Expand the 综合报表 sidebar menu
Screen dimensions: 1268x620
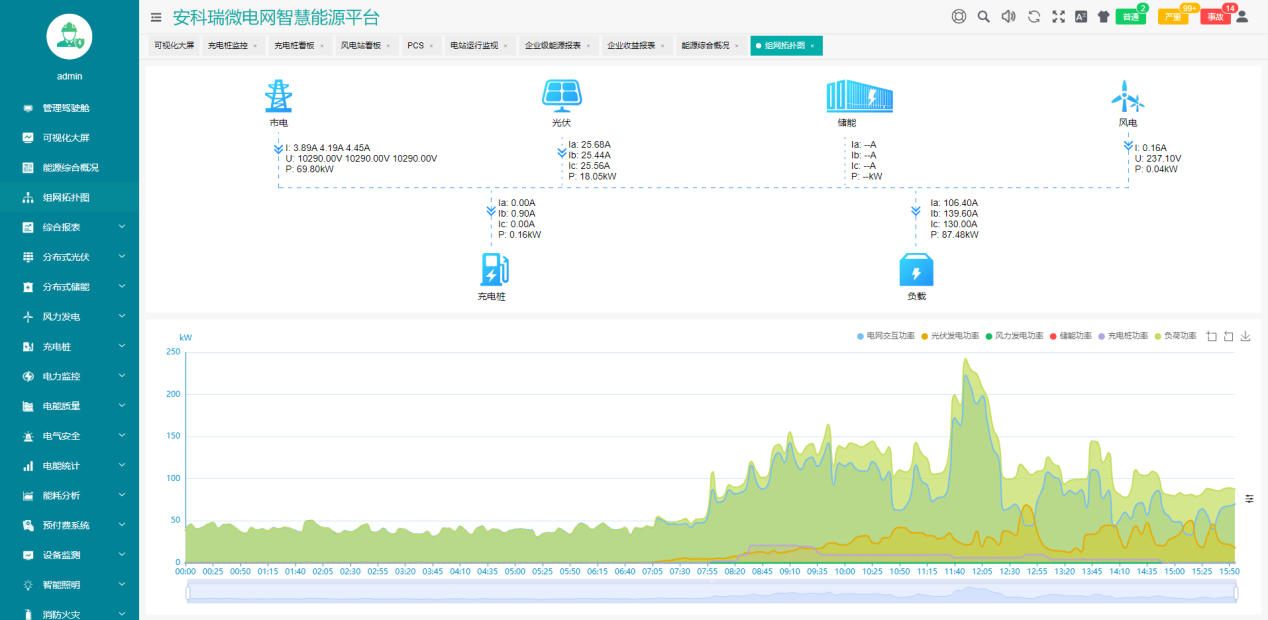(69, 227)
